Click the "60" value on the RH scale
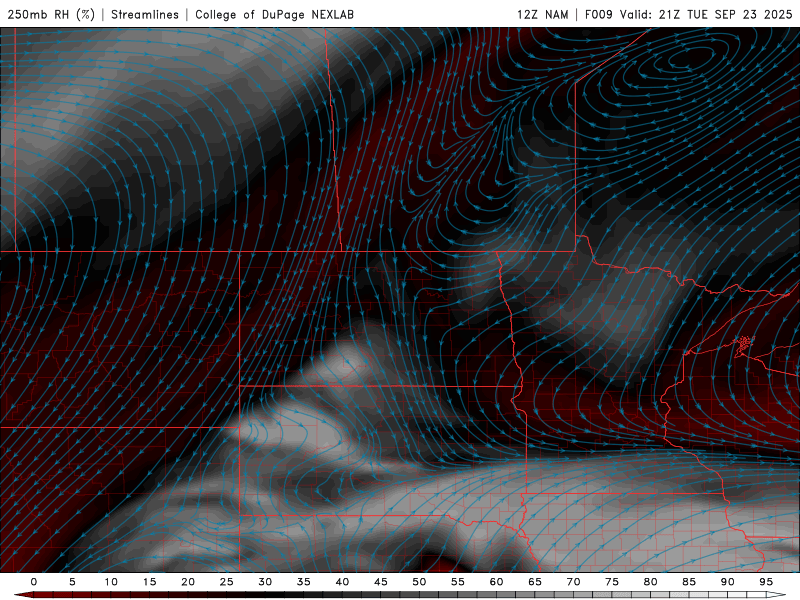This screenshot has height=600, width=800. click(496, 582)
